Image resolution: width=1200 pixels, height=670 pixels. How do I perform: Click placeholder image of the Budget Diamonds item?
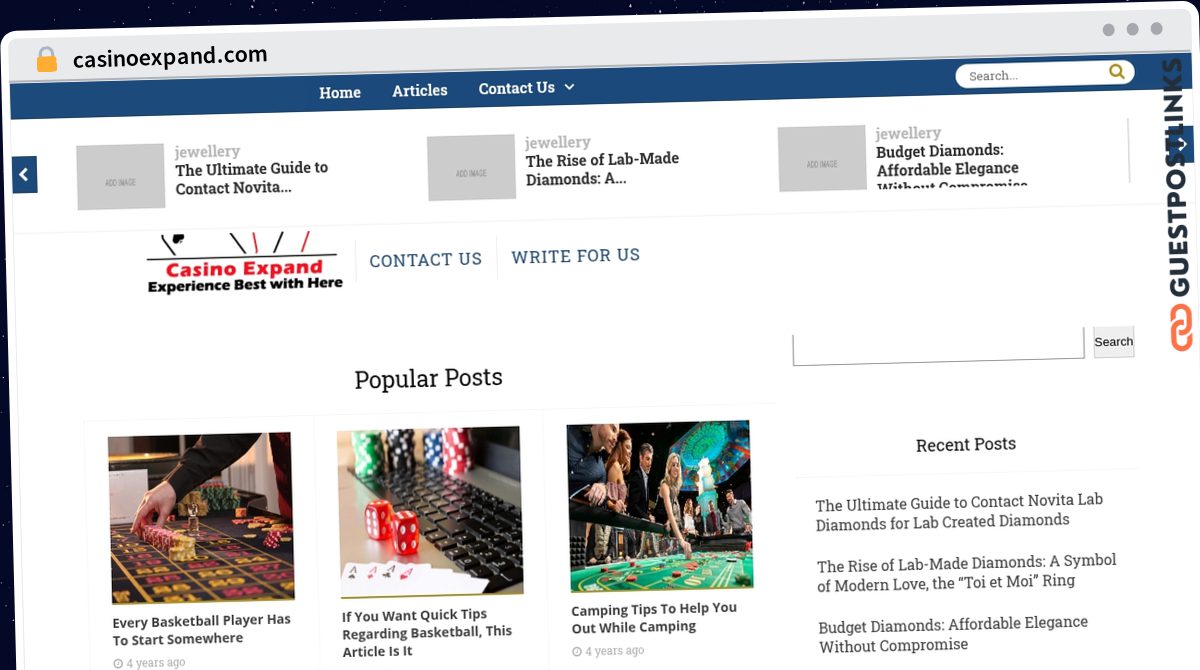pos(822,158)
